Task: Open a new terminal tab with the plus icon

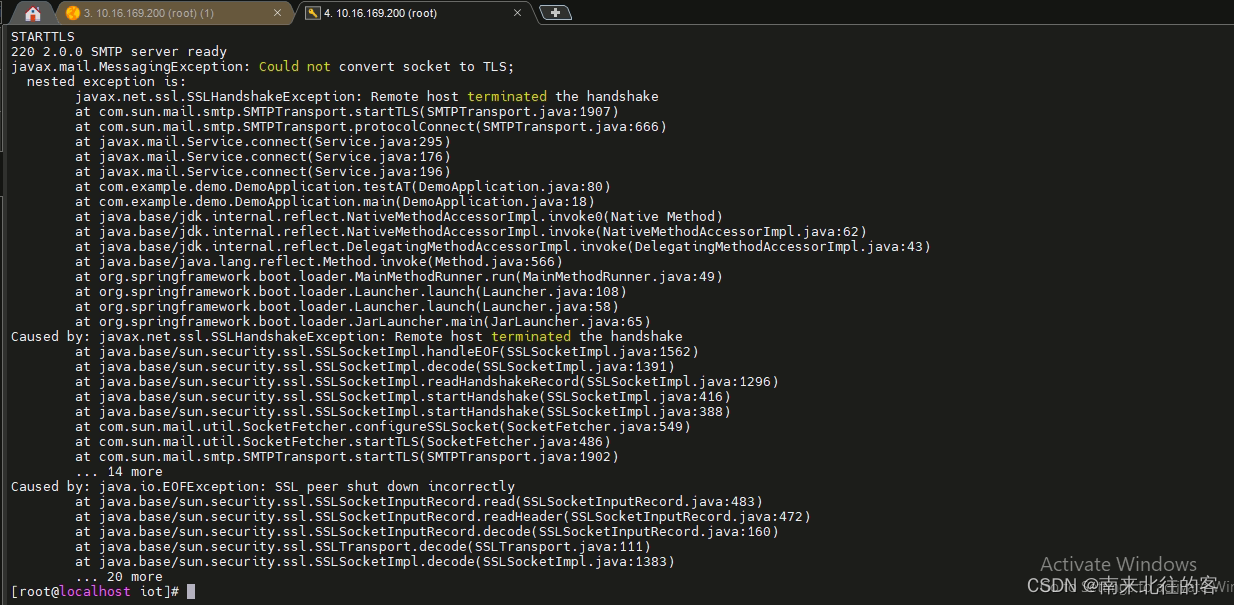Action: (x=555, y=13)
